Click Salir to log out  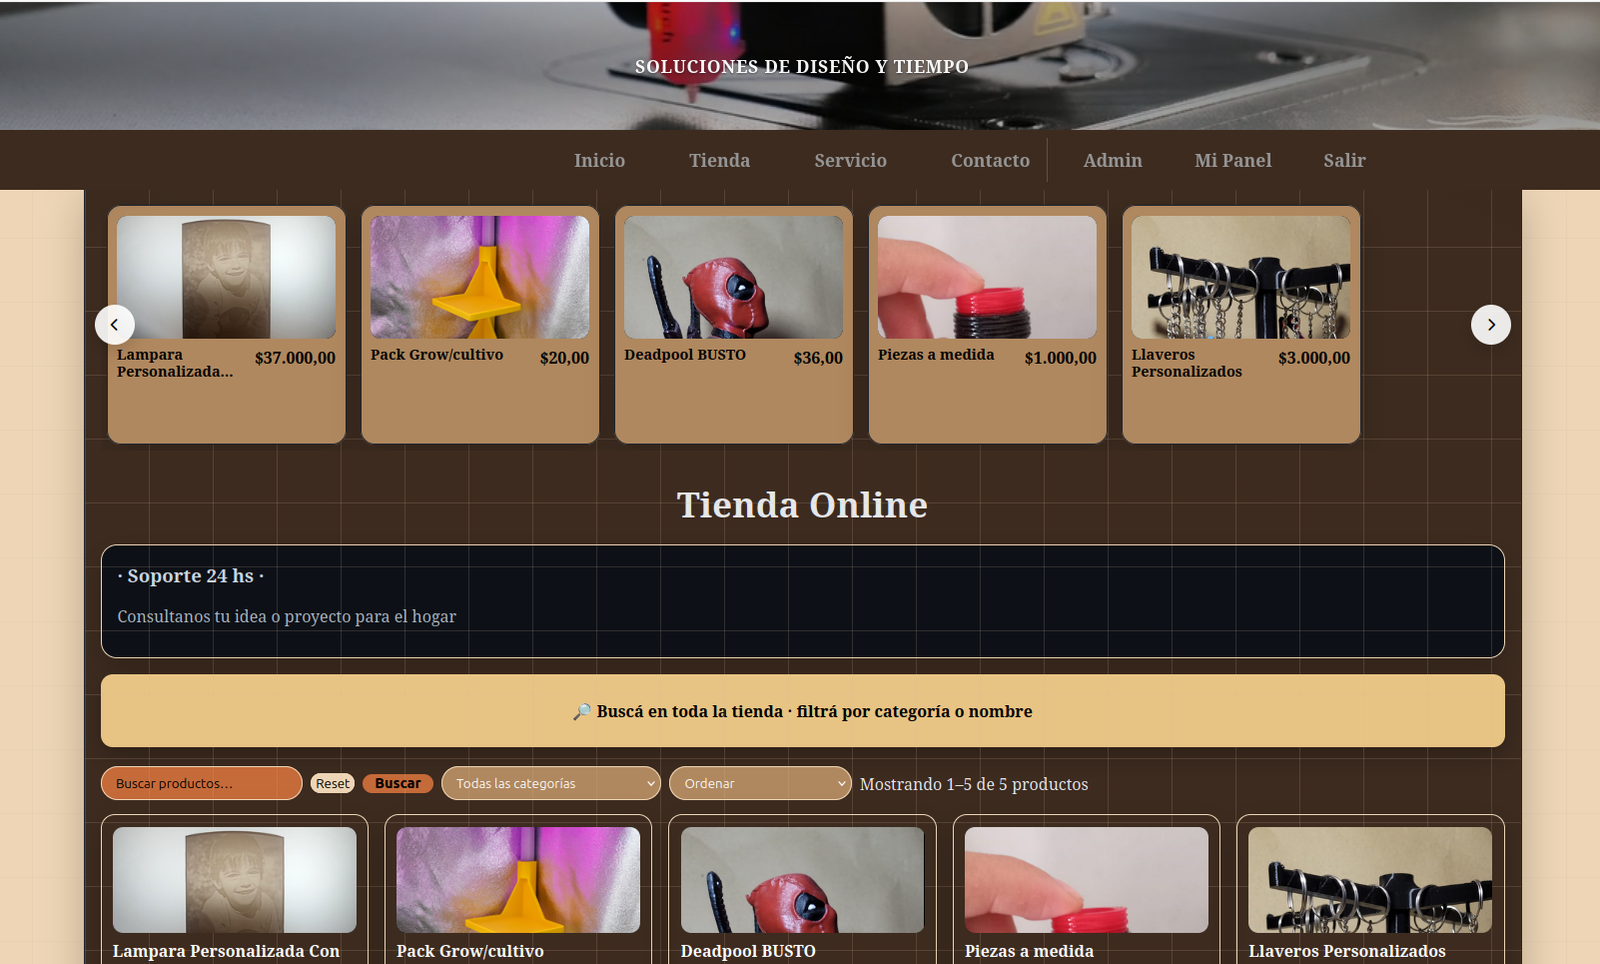[1344, 160]
